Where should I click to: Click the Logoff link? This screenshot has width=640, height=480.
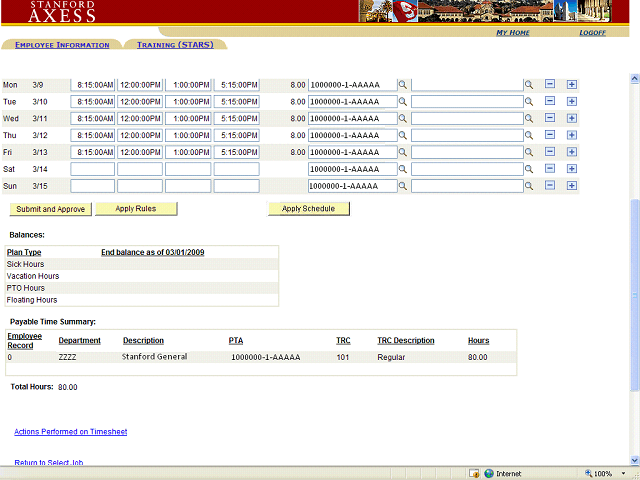tap(592, 33)
